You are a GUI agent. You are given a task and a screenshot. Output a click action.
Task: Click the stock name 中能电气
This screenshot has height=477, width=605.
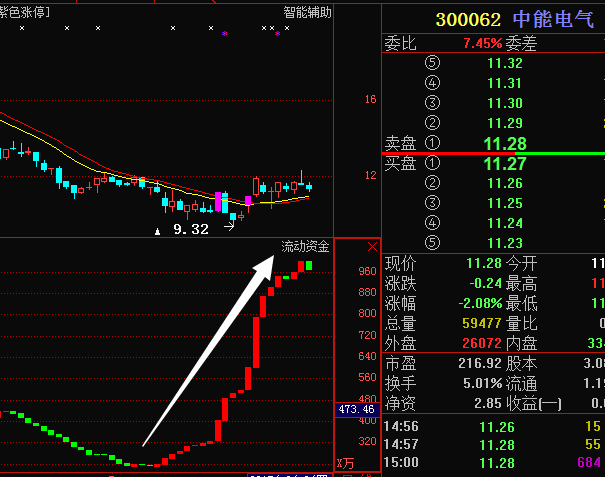[553, 19]
